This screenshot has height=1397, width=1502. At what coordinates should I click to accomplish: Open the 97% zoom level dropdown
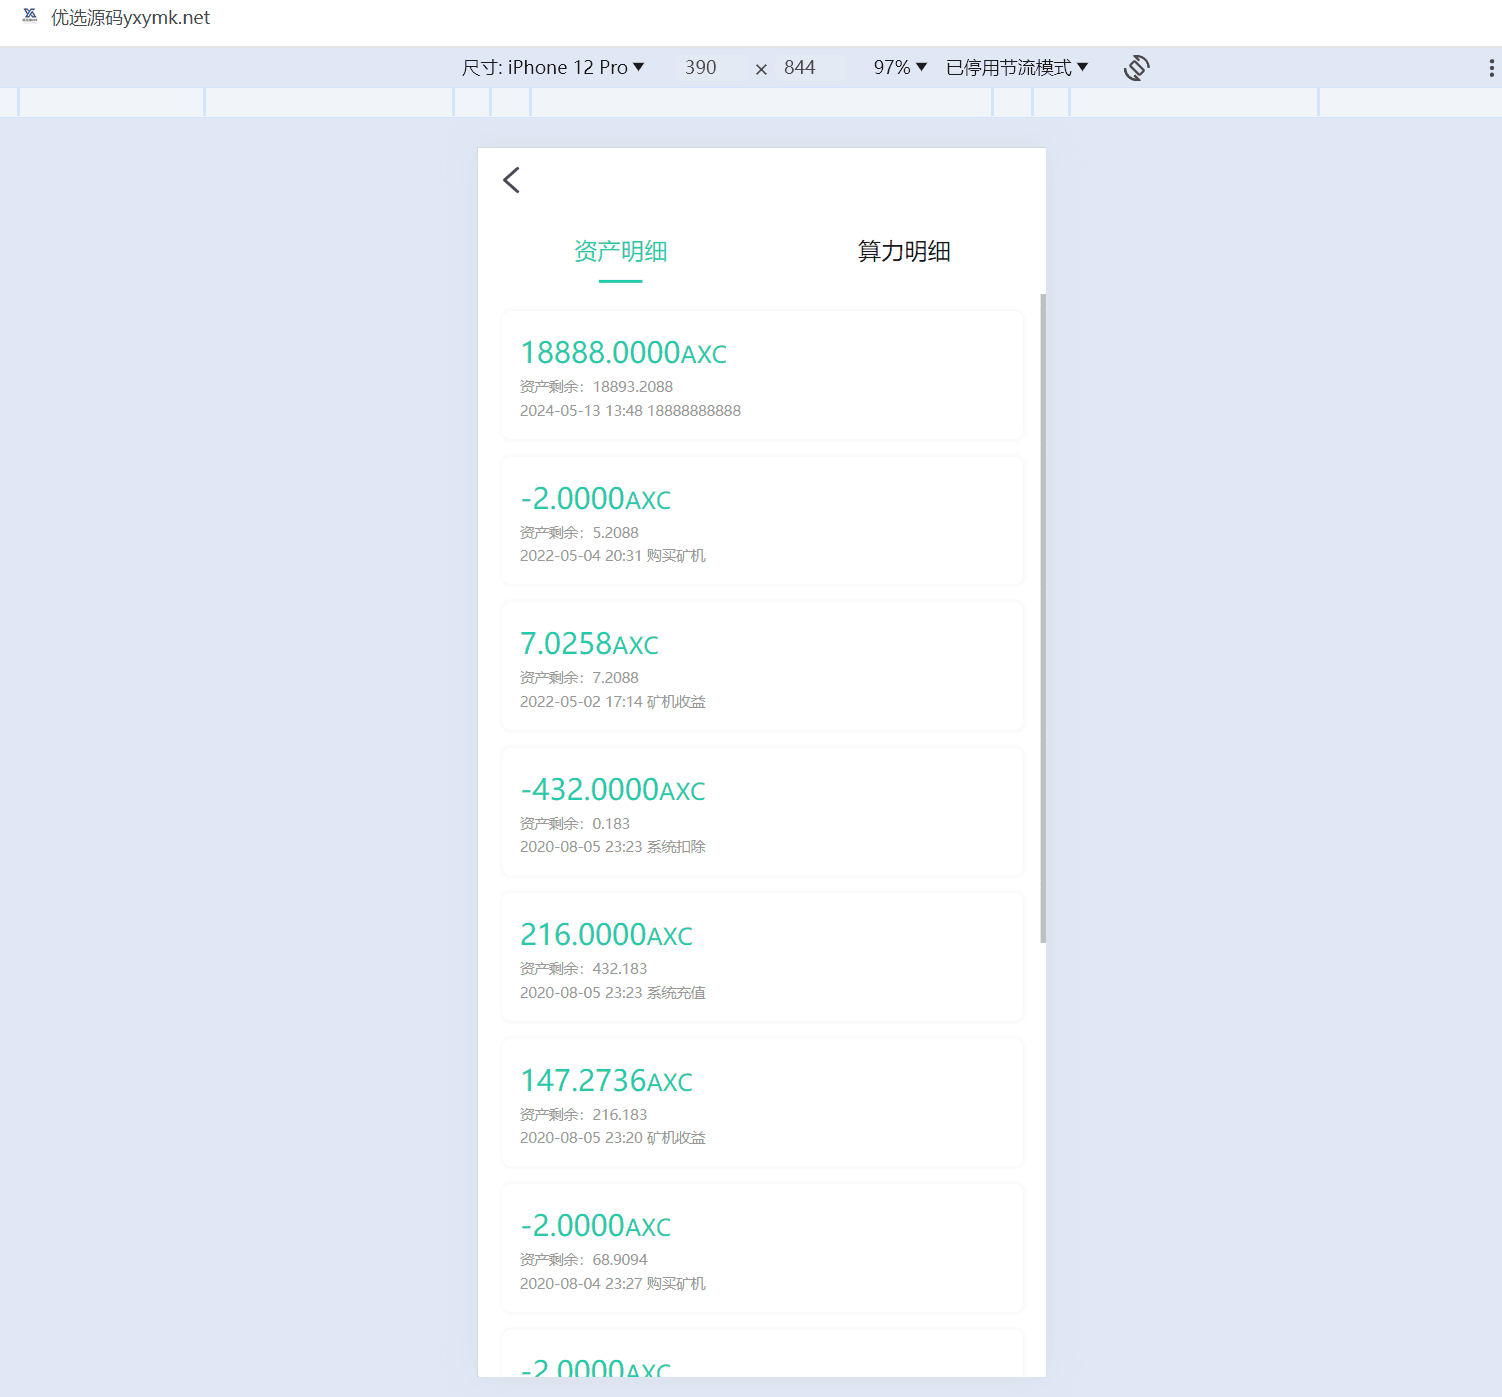(x=900, y=68)
